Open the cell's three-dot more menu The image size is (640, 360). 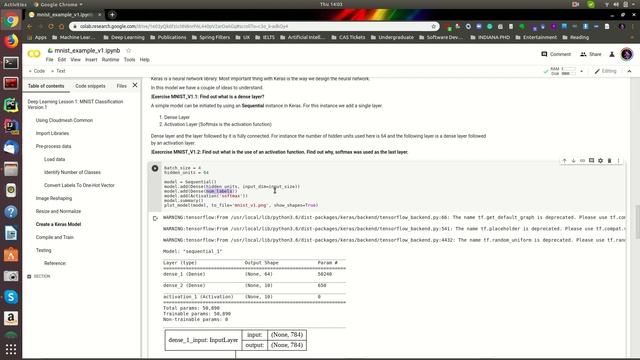(x=618, y=161)
